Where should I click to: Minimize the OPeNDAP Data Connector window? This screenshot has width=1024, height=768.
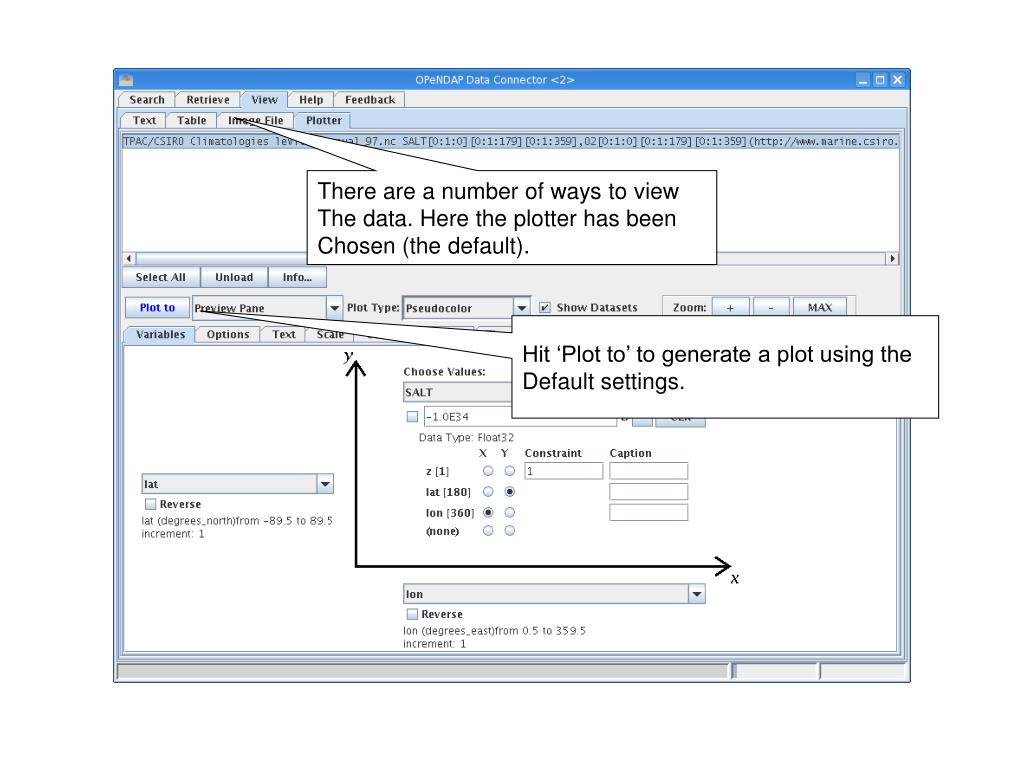pyautogui.click(x=863, y=80)
